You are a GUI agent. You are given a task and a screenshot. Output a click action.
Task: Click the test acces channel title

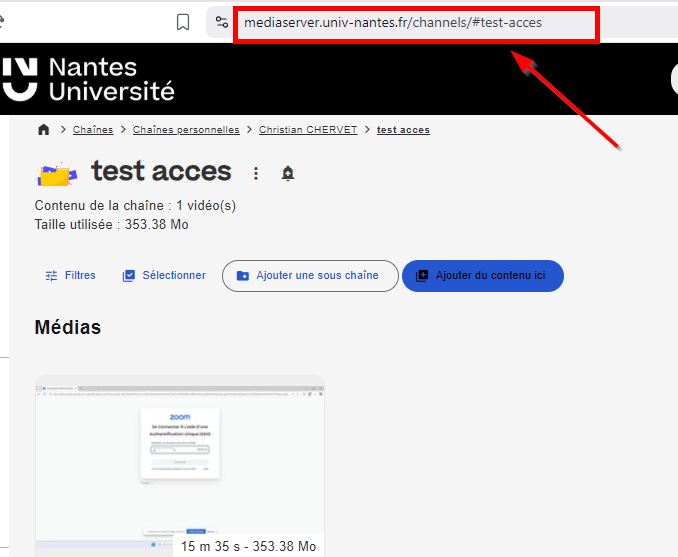click(161, 171)
